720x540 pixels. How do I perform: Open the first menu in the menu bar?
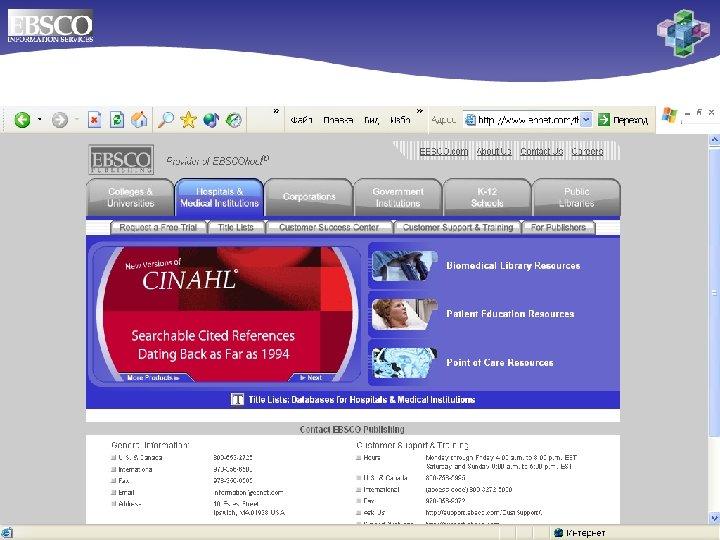coord(301,120)
